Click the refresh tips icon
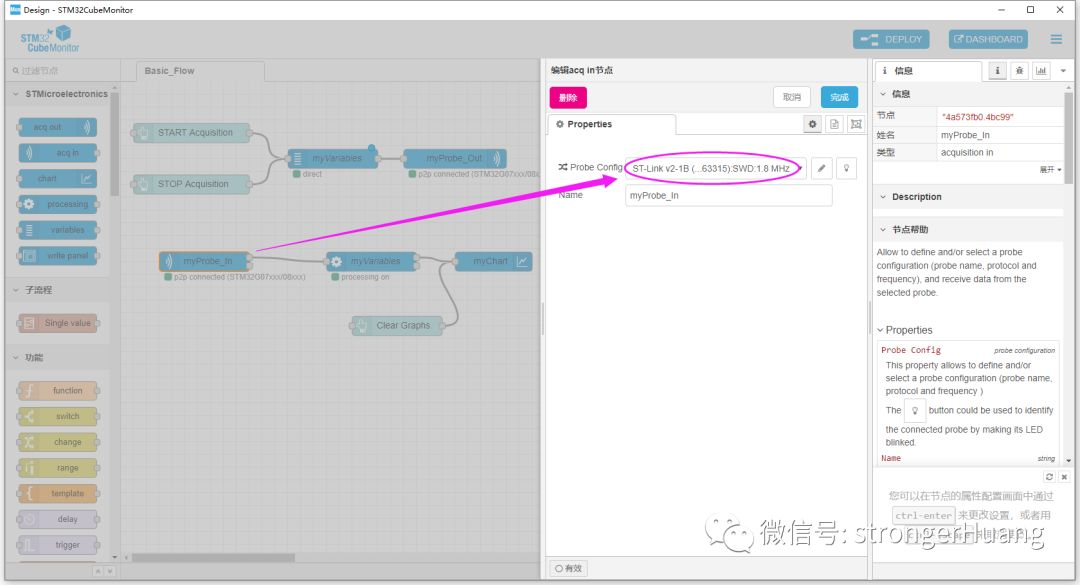The image size is (1080, 585). (1049, 477)
